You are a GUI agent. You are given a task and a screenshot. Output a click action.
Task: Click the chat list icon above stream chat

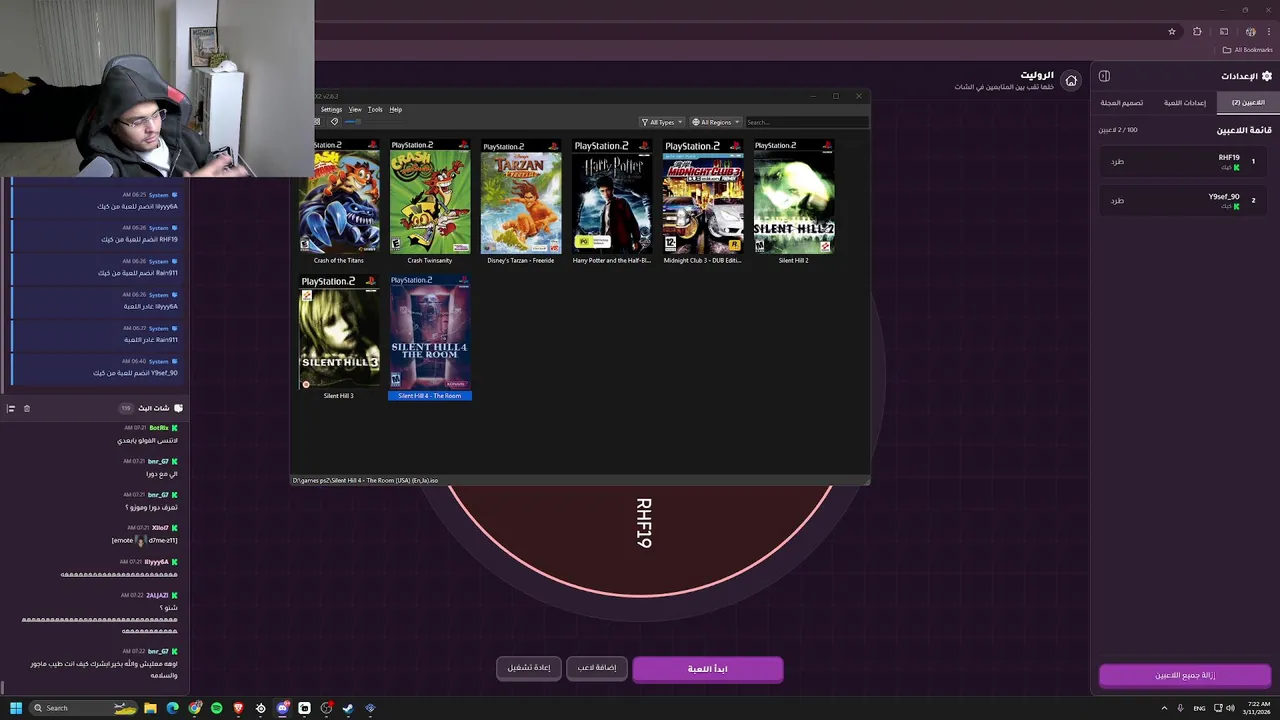tap(11, 408)
